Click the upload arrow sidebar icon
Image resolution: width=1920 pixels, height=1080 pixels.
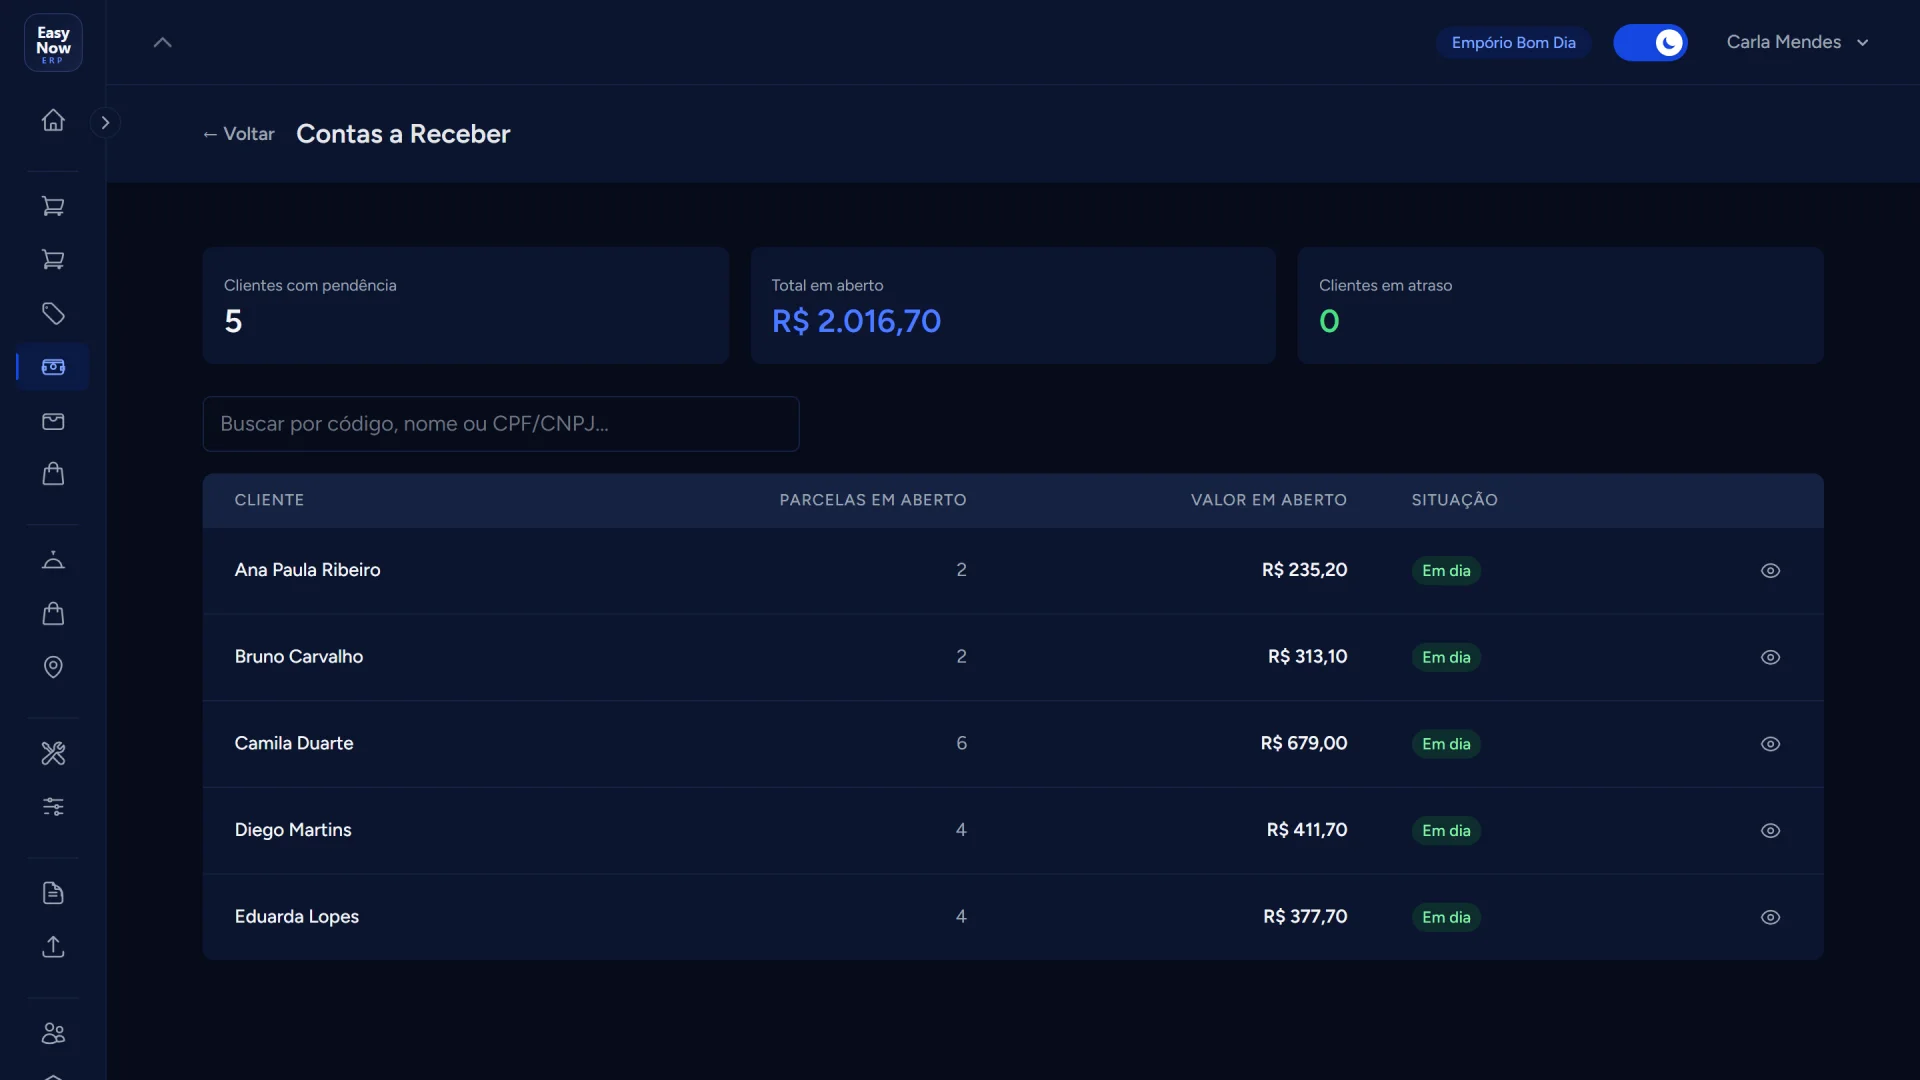(53, 946)
